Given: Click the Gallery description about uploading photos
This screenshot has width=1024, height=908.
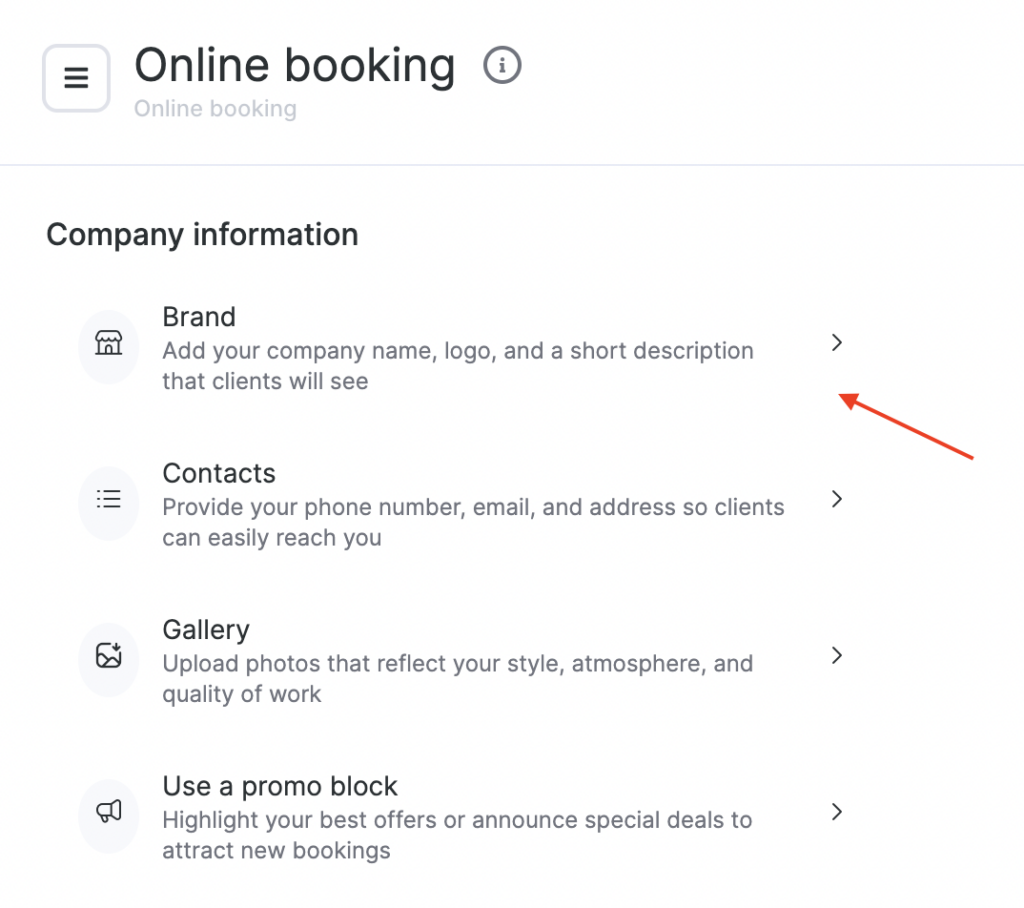Looking at the screenshot, I should coord(457,678).
